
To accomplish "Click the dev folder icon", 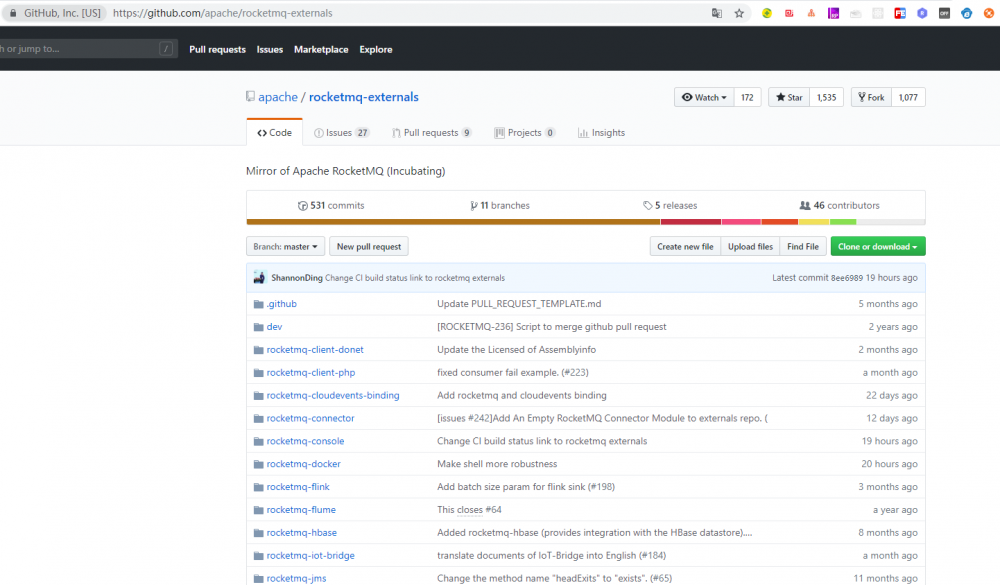I will (x=258, y=327).
